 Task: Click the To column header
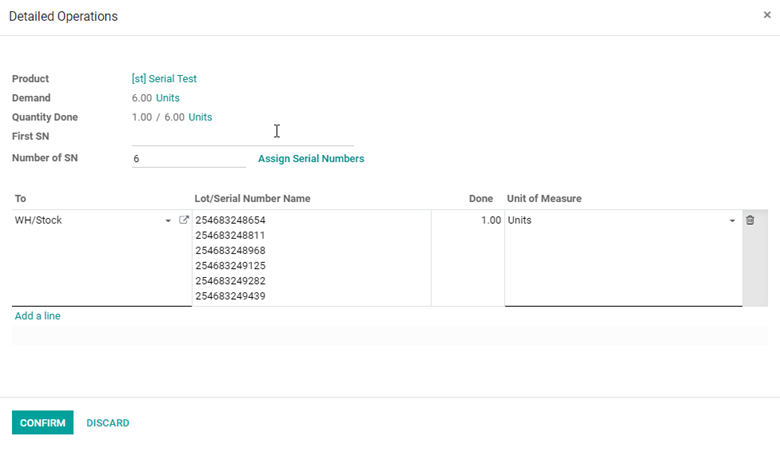tap(20, 198)
